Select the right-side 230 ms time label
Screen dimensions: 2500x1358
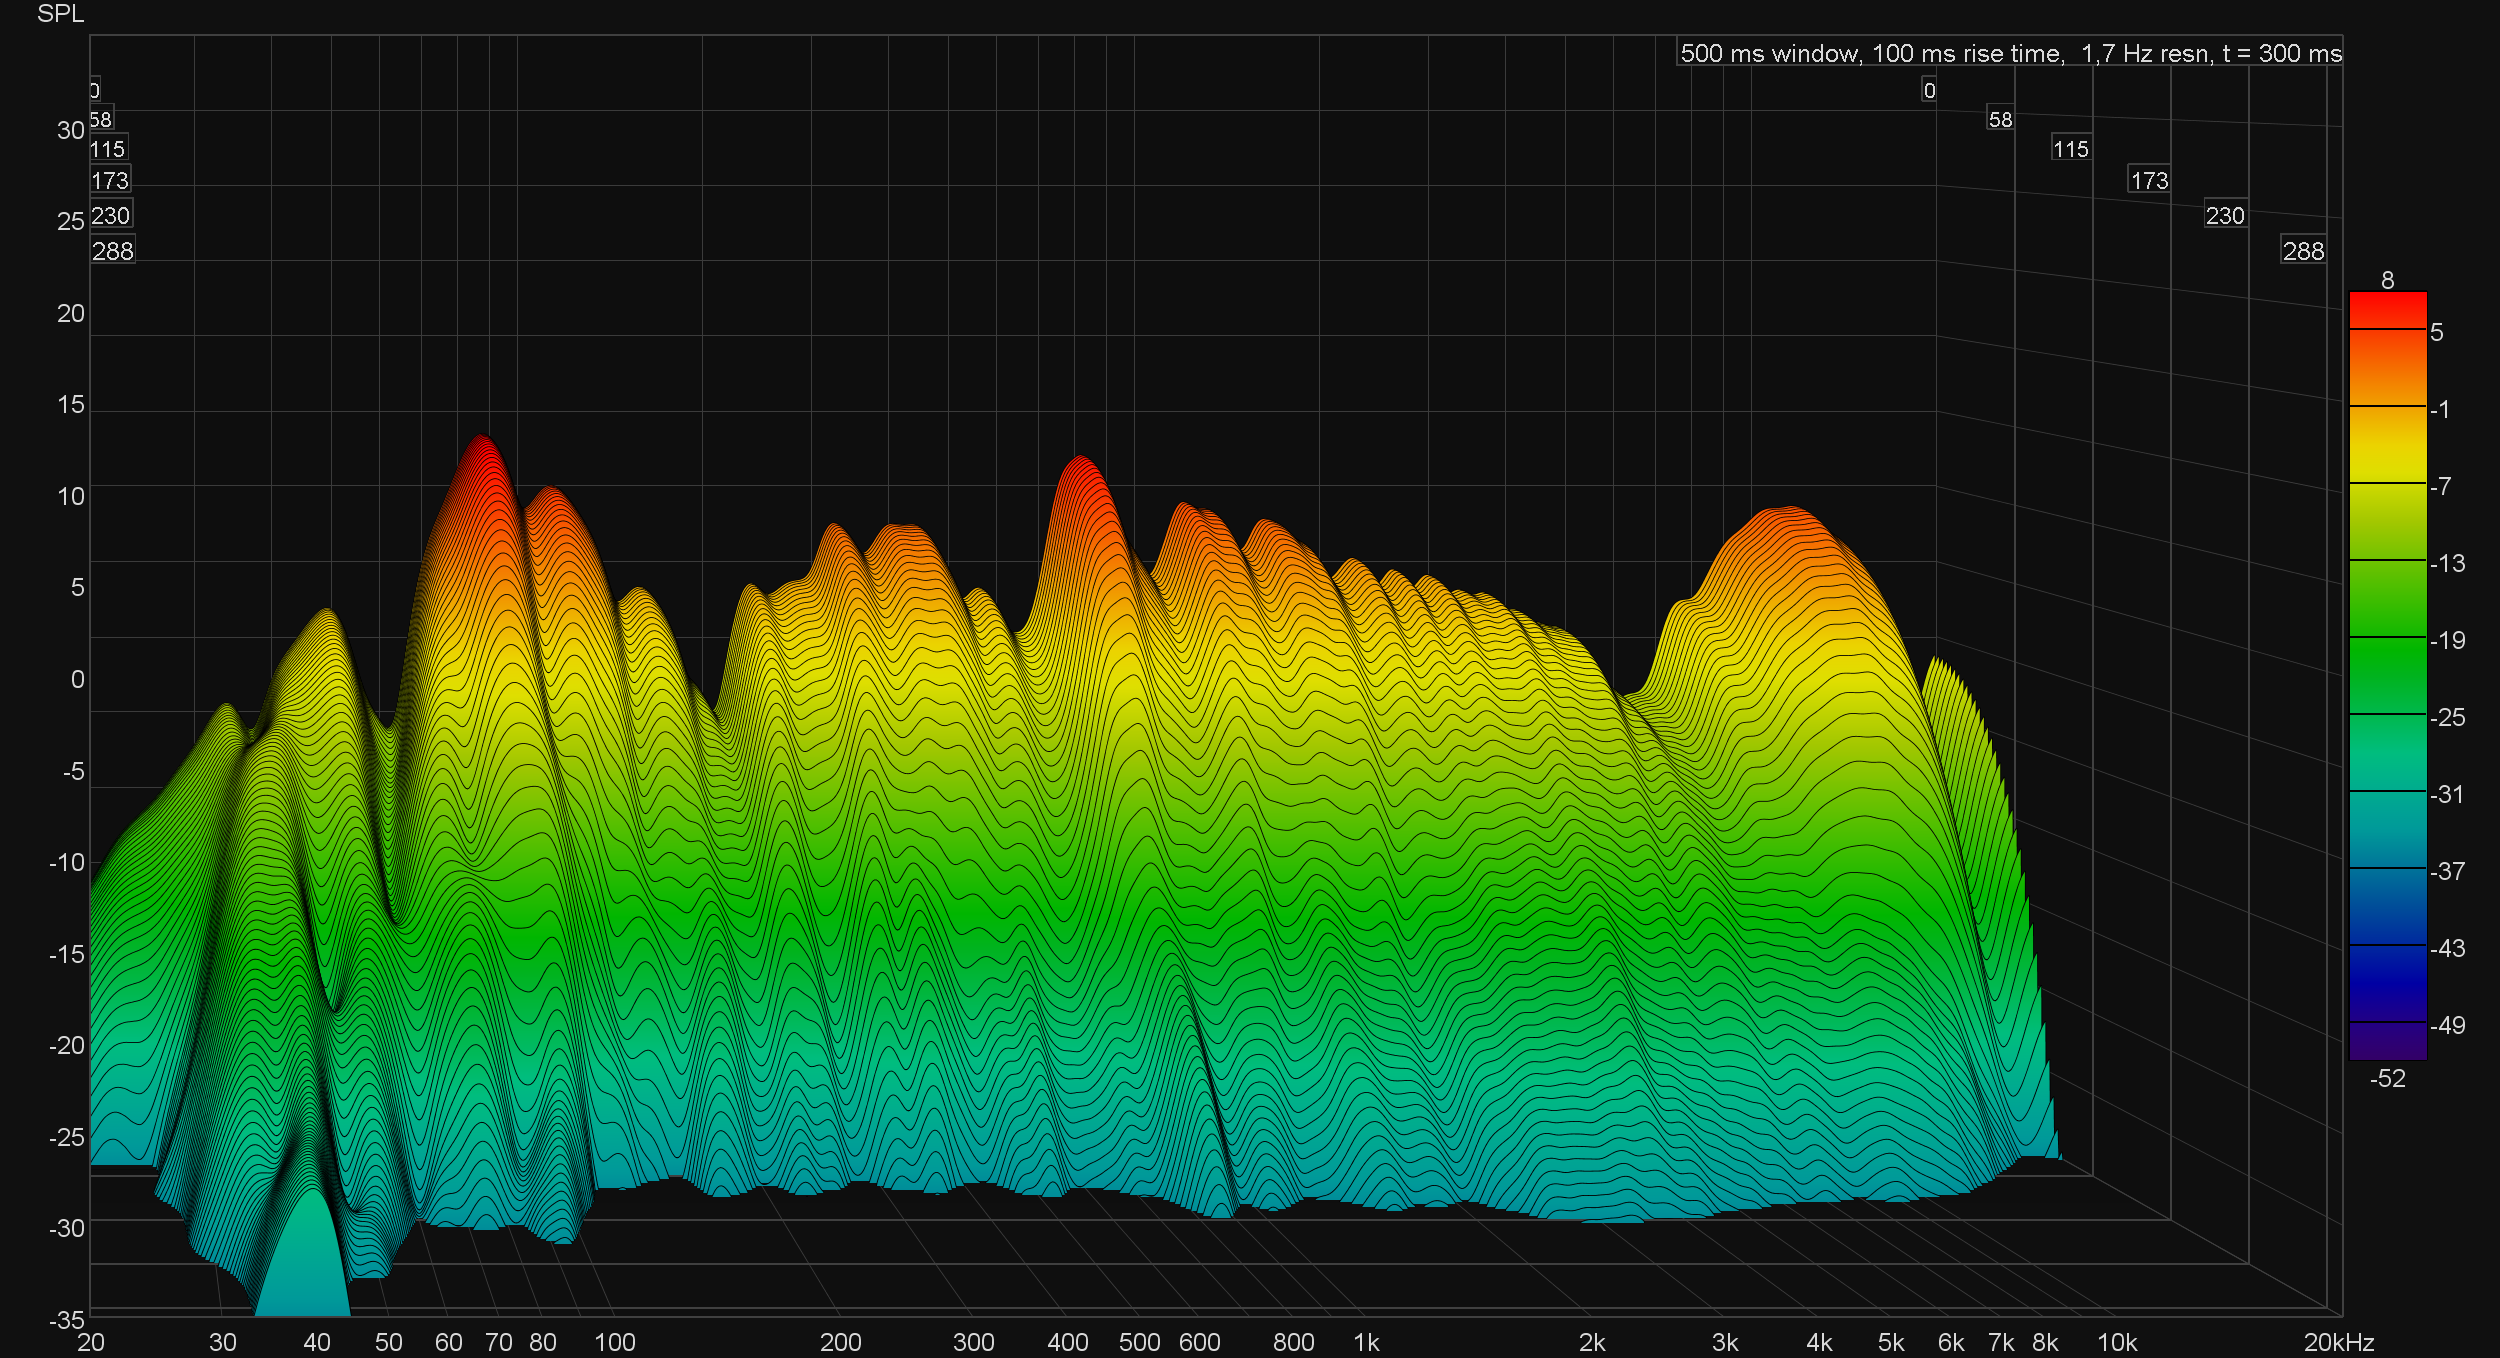click(x=2225, y=215)
